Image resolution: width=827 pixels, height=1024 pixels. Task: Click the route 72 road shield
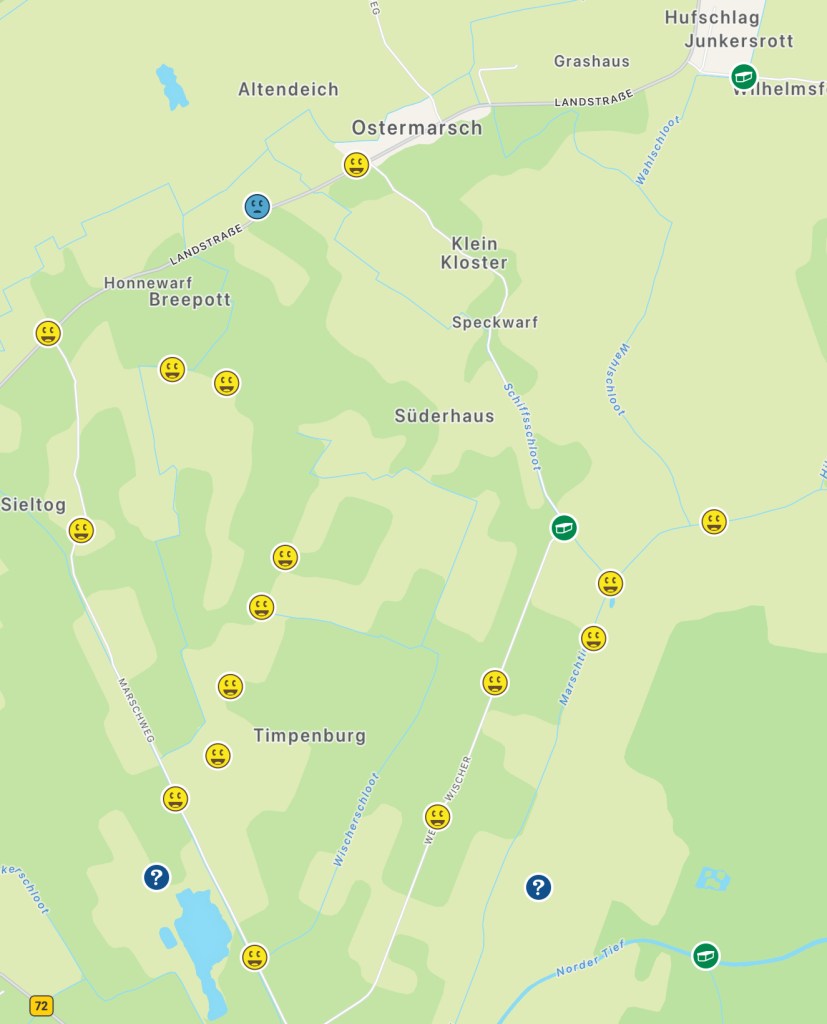[x=41, y=1006]
